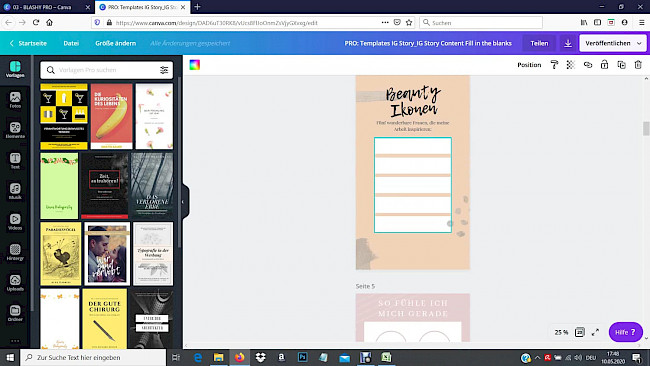This screenshot has height=366, width=650.
Task: Open the Position menu
Action: click(x=529, y=65)
